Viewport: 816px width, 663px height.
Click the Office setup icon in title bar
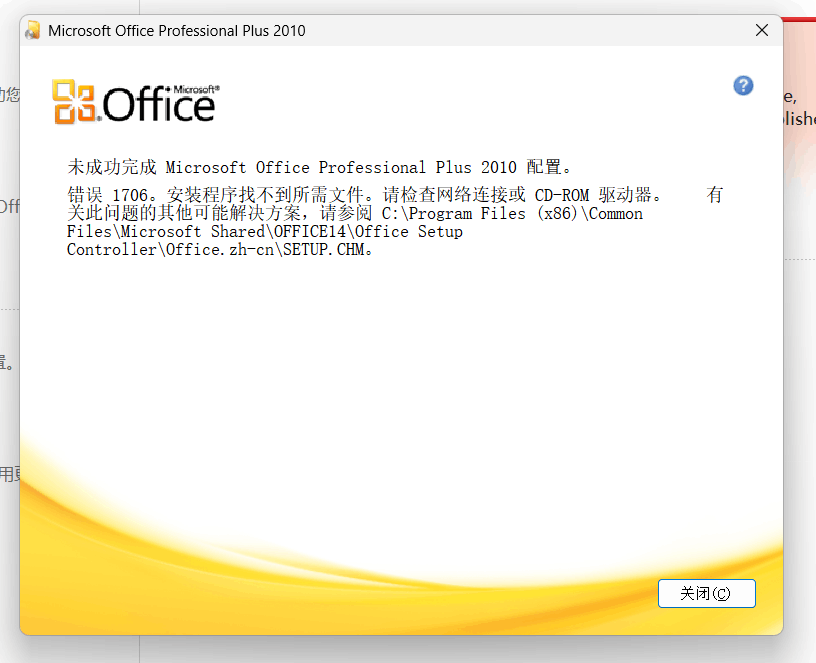pyautogui.click(x=33, y=30)
